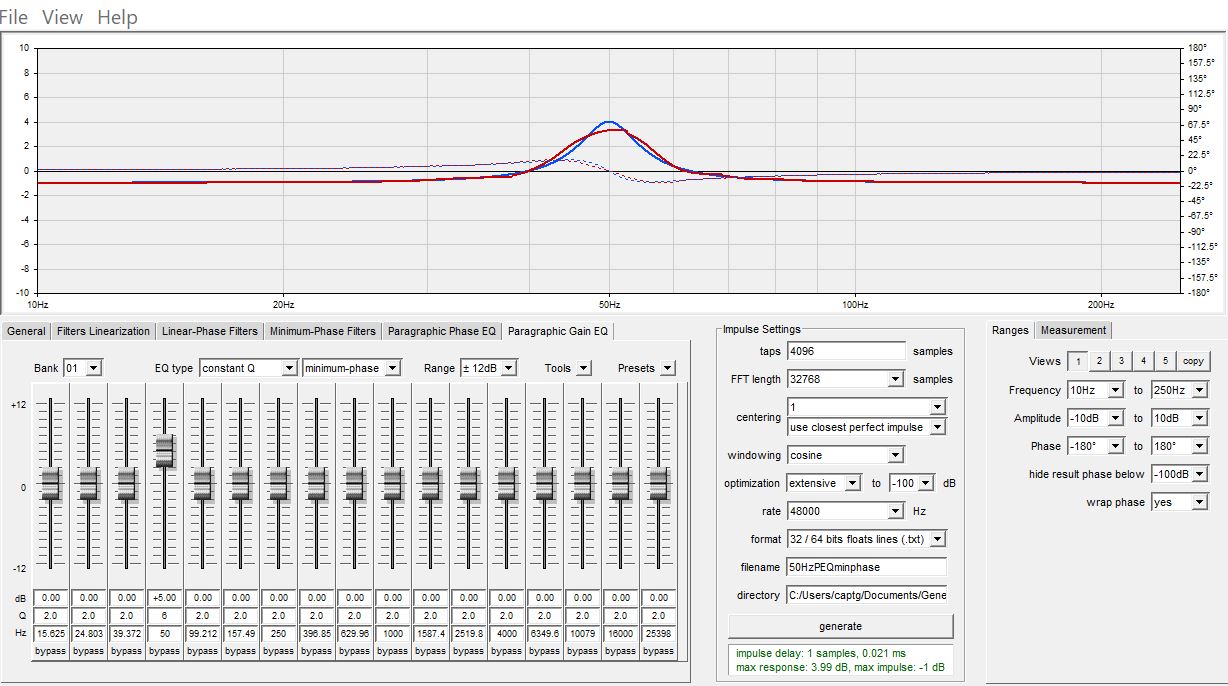Viewport: 1228px width, 686px height.
Task: Open the Frequency 250Hz end dropdown
Action: [1179, 390]
